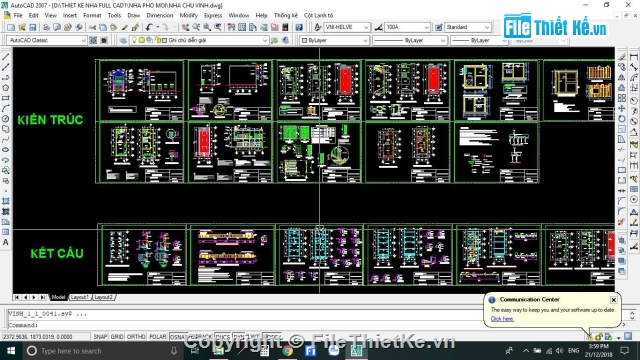Select the Rectangle draw tool
The image size is (640, 360).
(x=6, y=98)
